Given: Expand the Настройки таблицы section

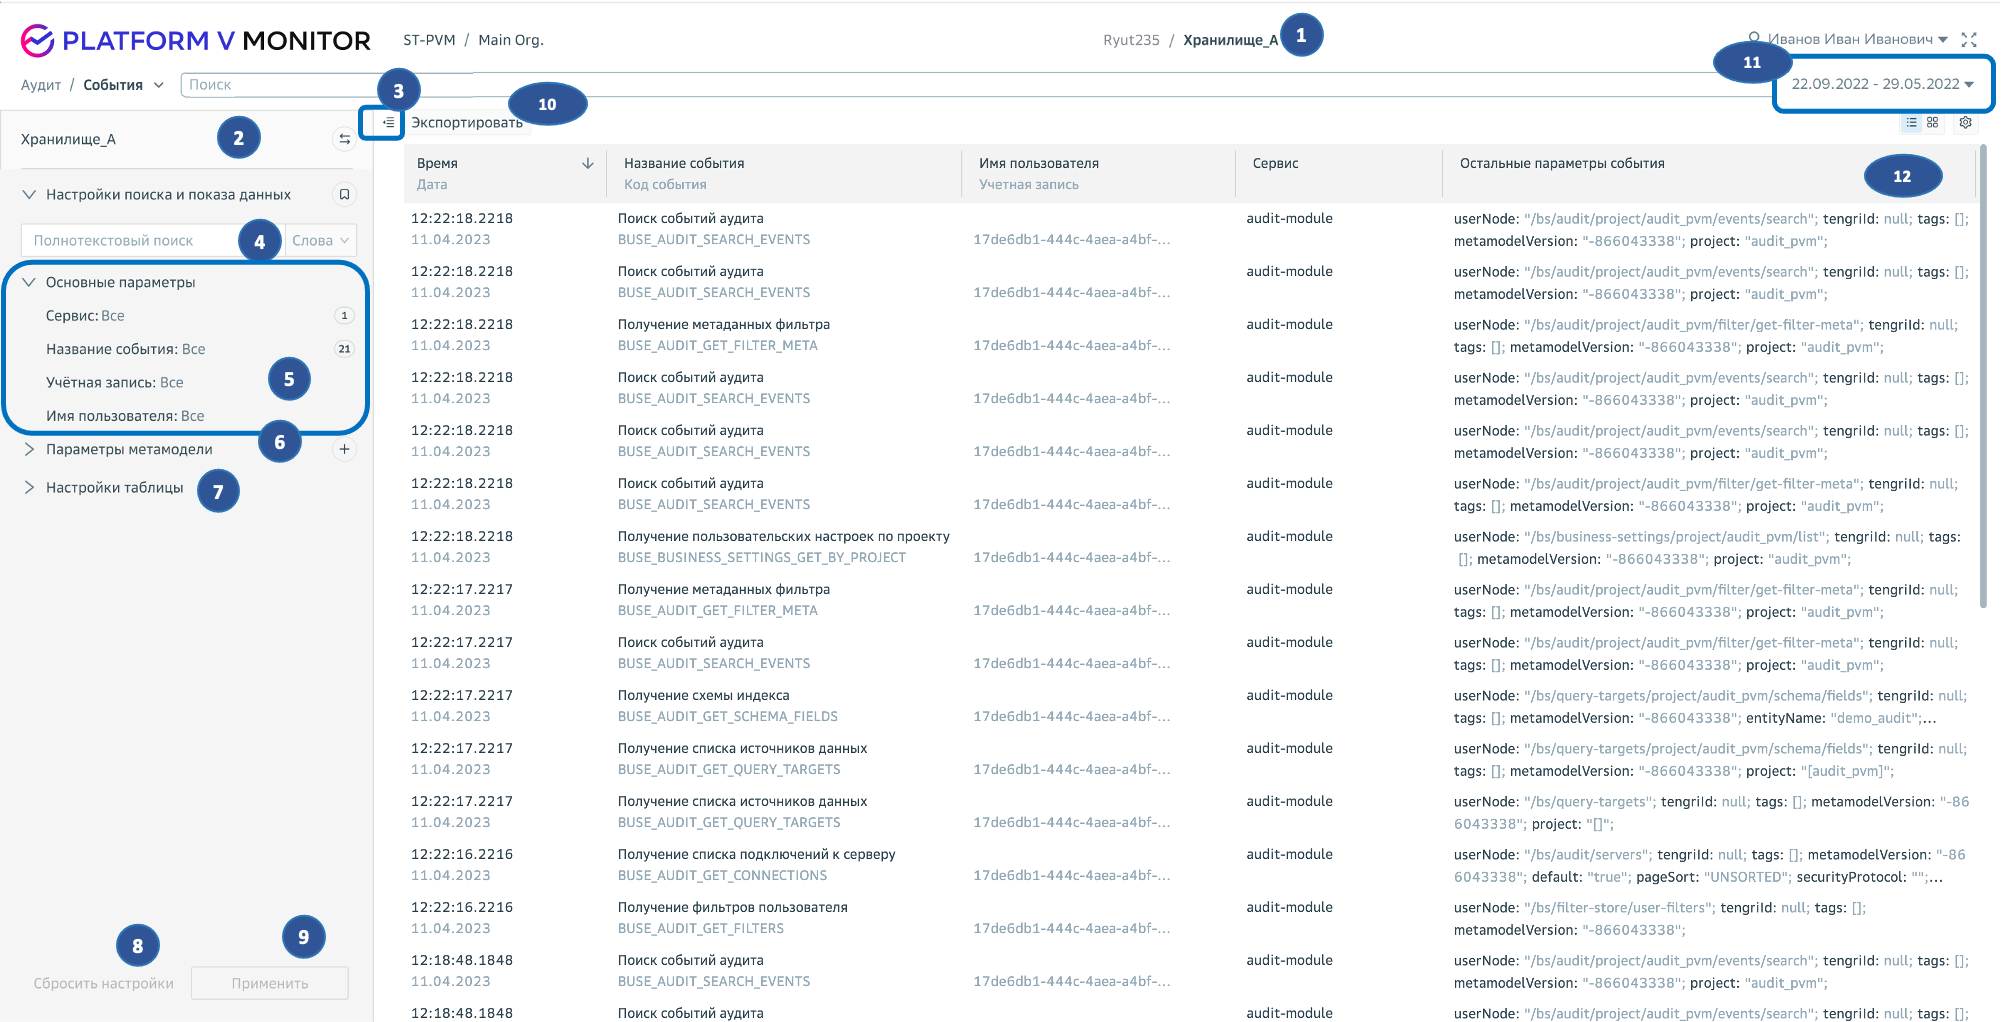Looking at the screenshot, I should tap(29, 488).
